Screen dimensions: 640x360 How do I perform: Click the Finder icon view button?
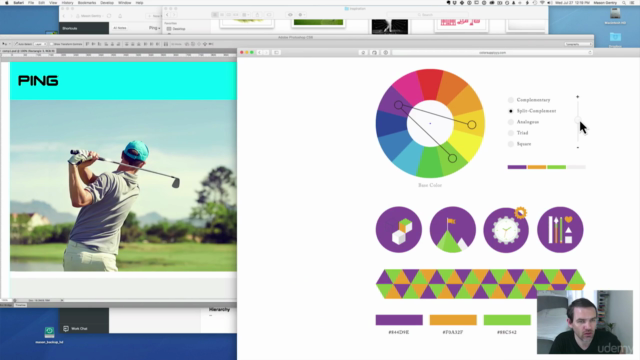tap(215, 15)
